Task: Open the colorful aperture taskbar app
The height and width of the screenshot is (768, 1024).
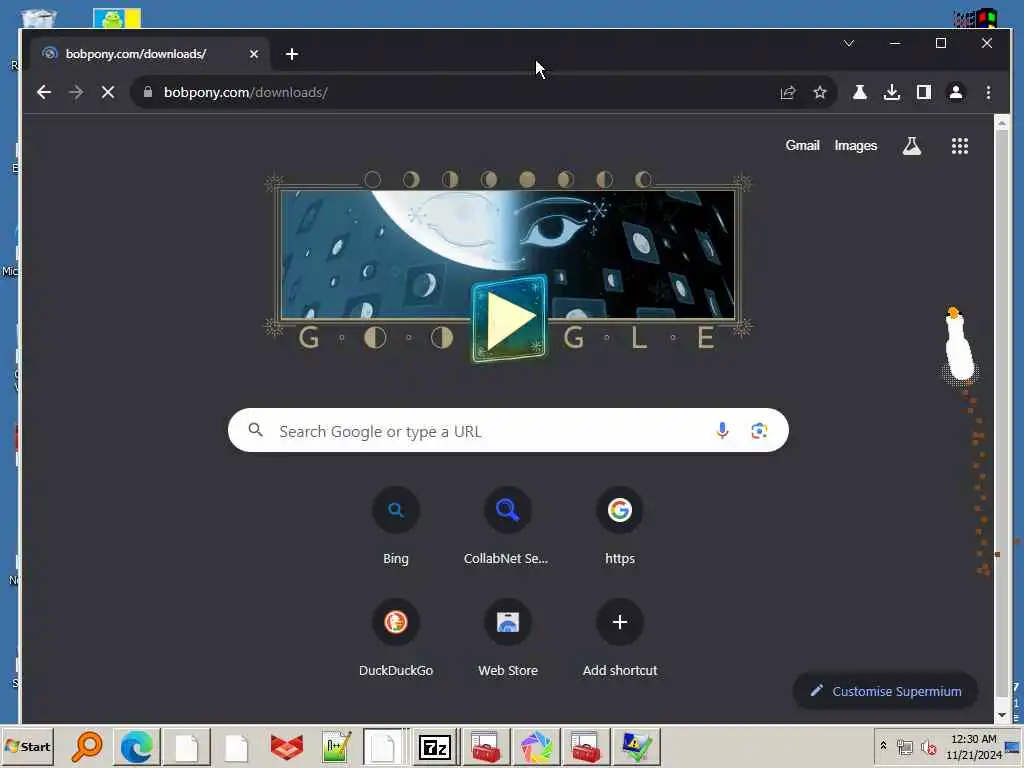Action: [536, 746]
